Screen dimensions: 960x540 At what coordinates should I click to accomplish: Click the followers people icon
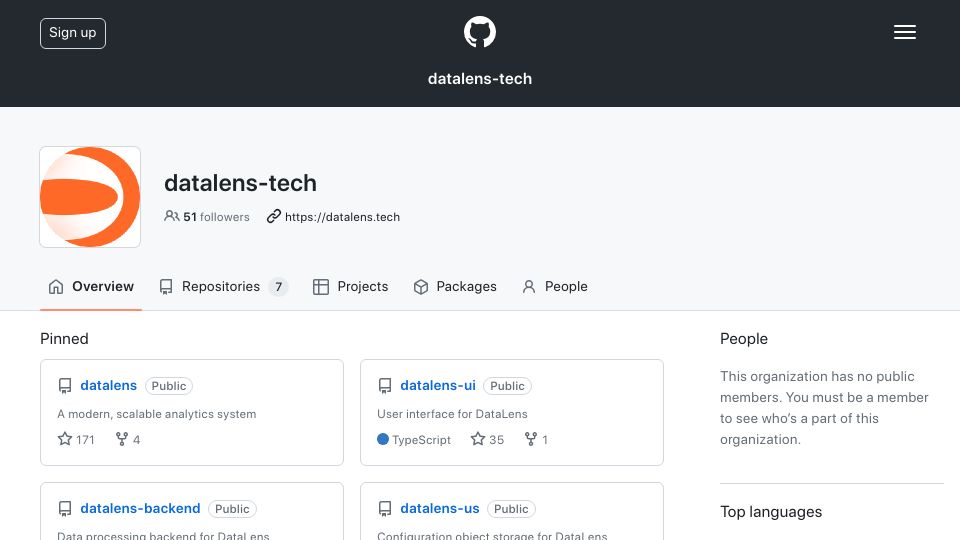point(171,216)
